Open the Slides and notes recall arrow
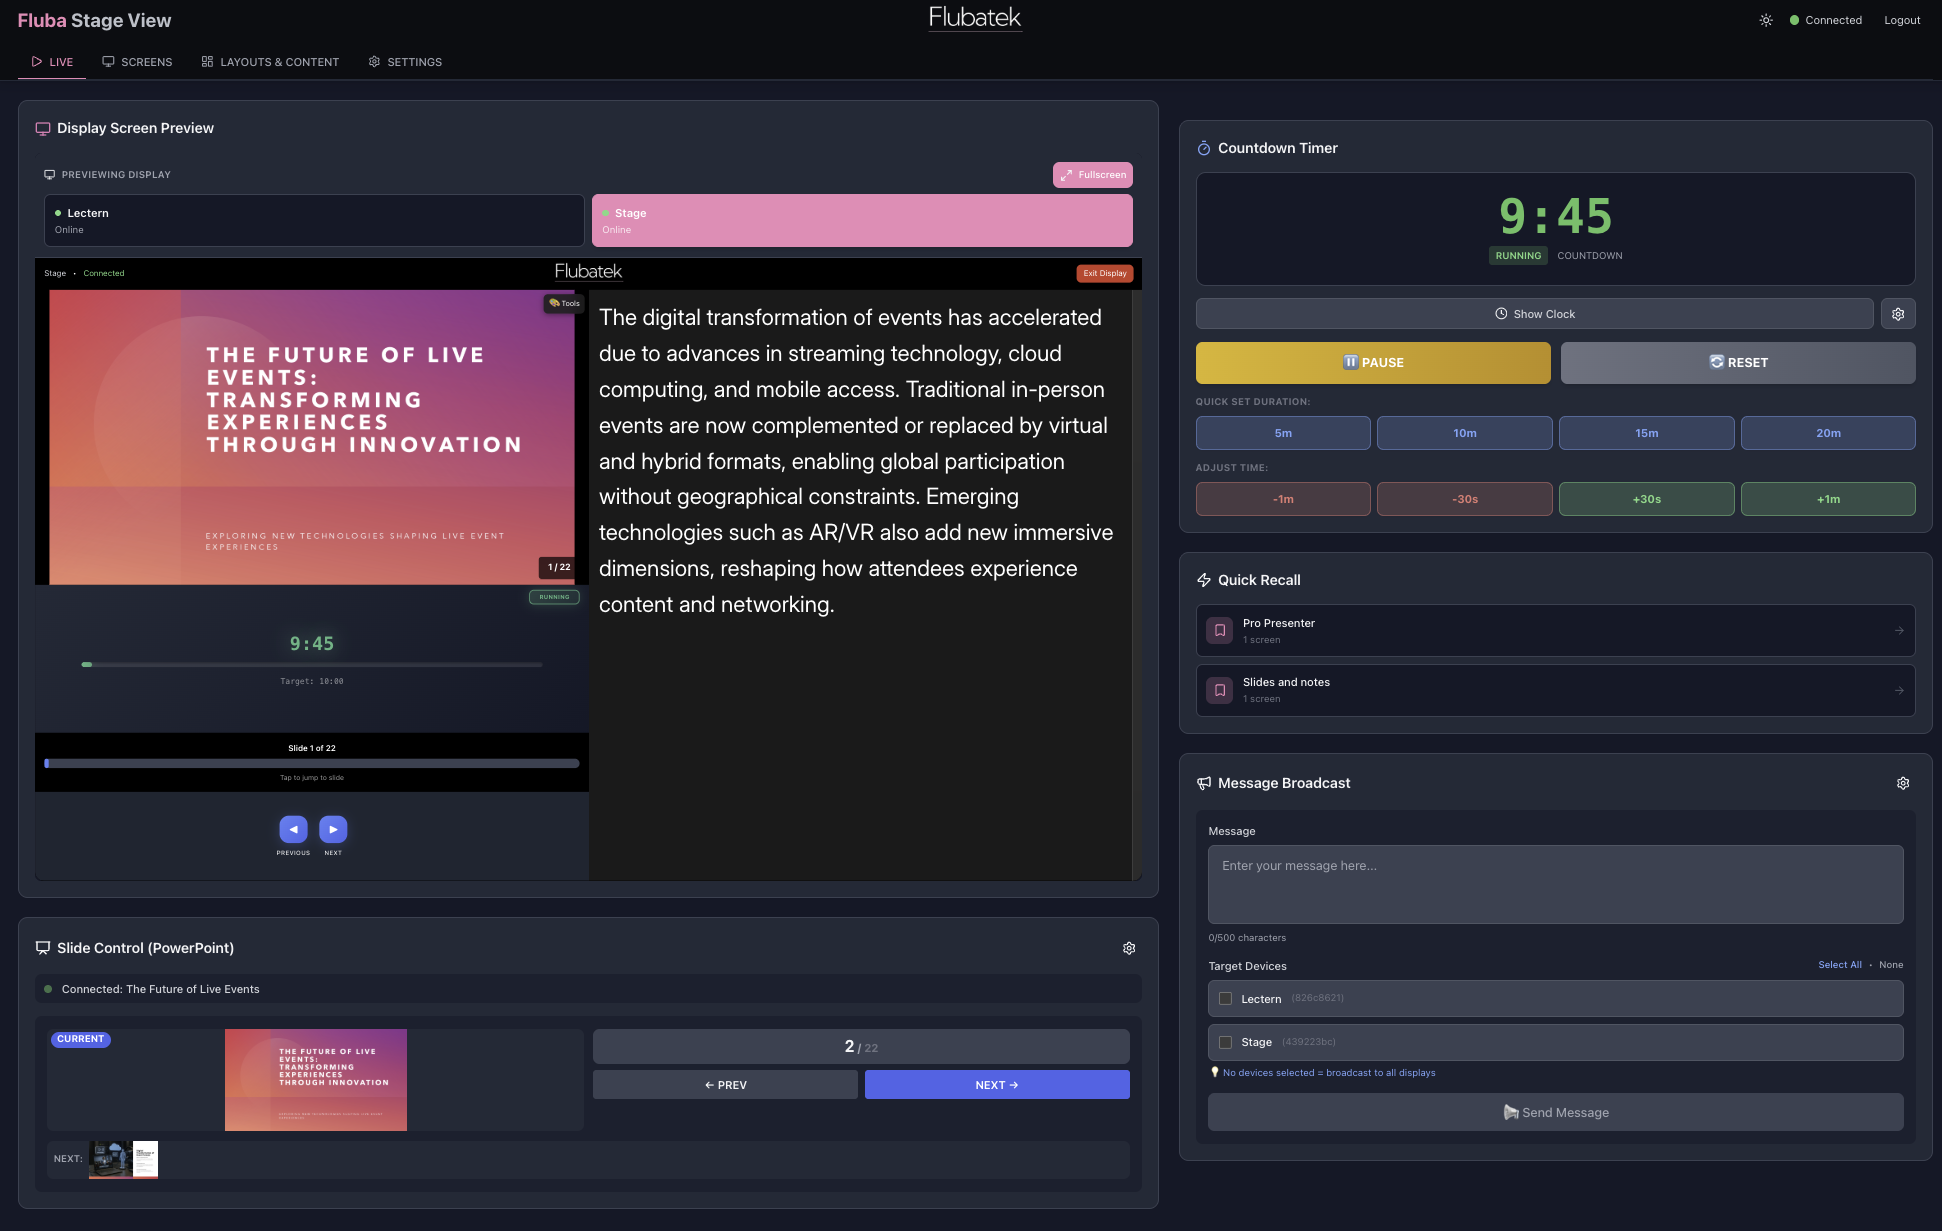 1899,690
